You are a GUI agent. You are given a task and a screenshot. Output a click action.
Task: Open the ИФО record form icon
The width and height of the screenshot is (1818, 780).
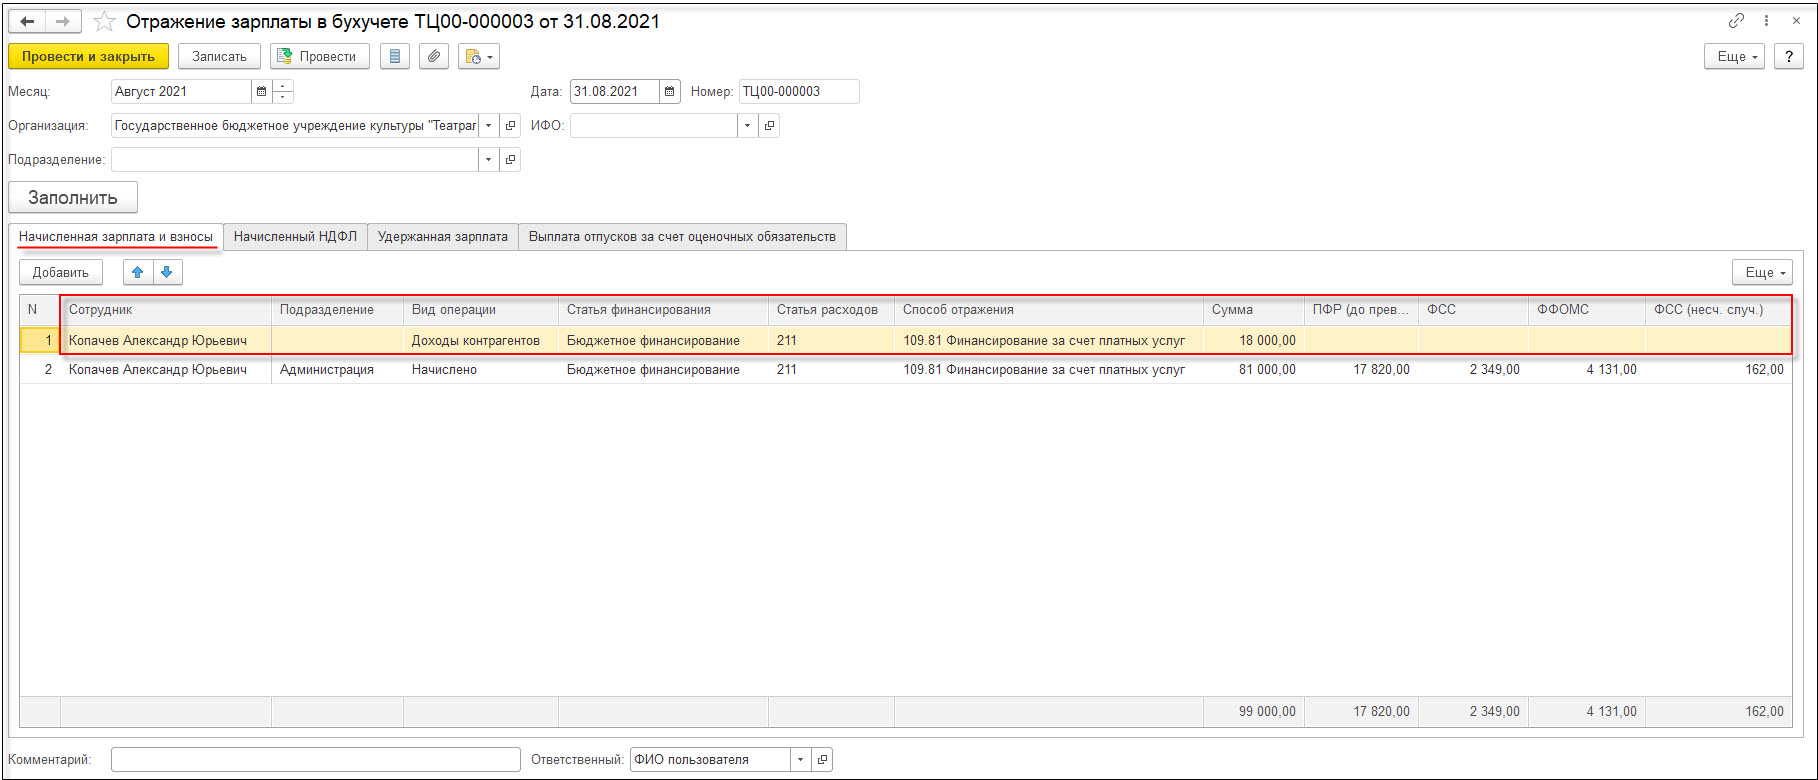769,125
